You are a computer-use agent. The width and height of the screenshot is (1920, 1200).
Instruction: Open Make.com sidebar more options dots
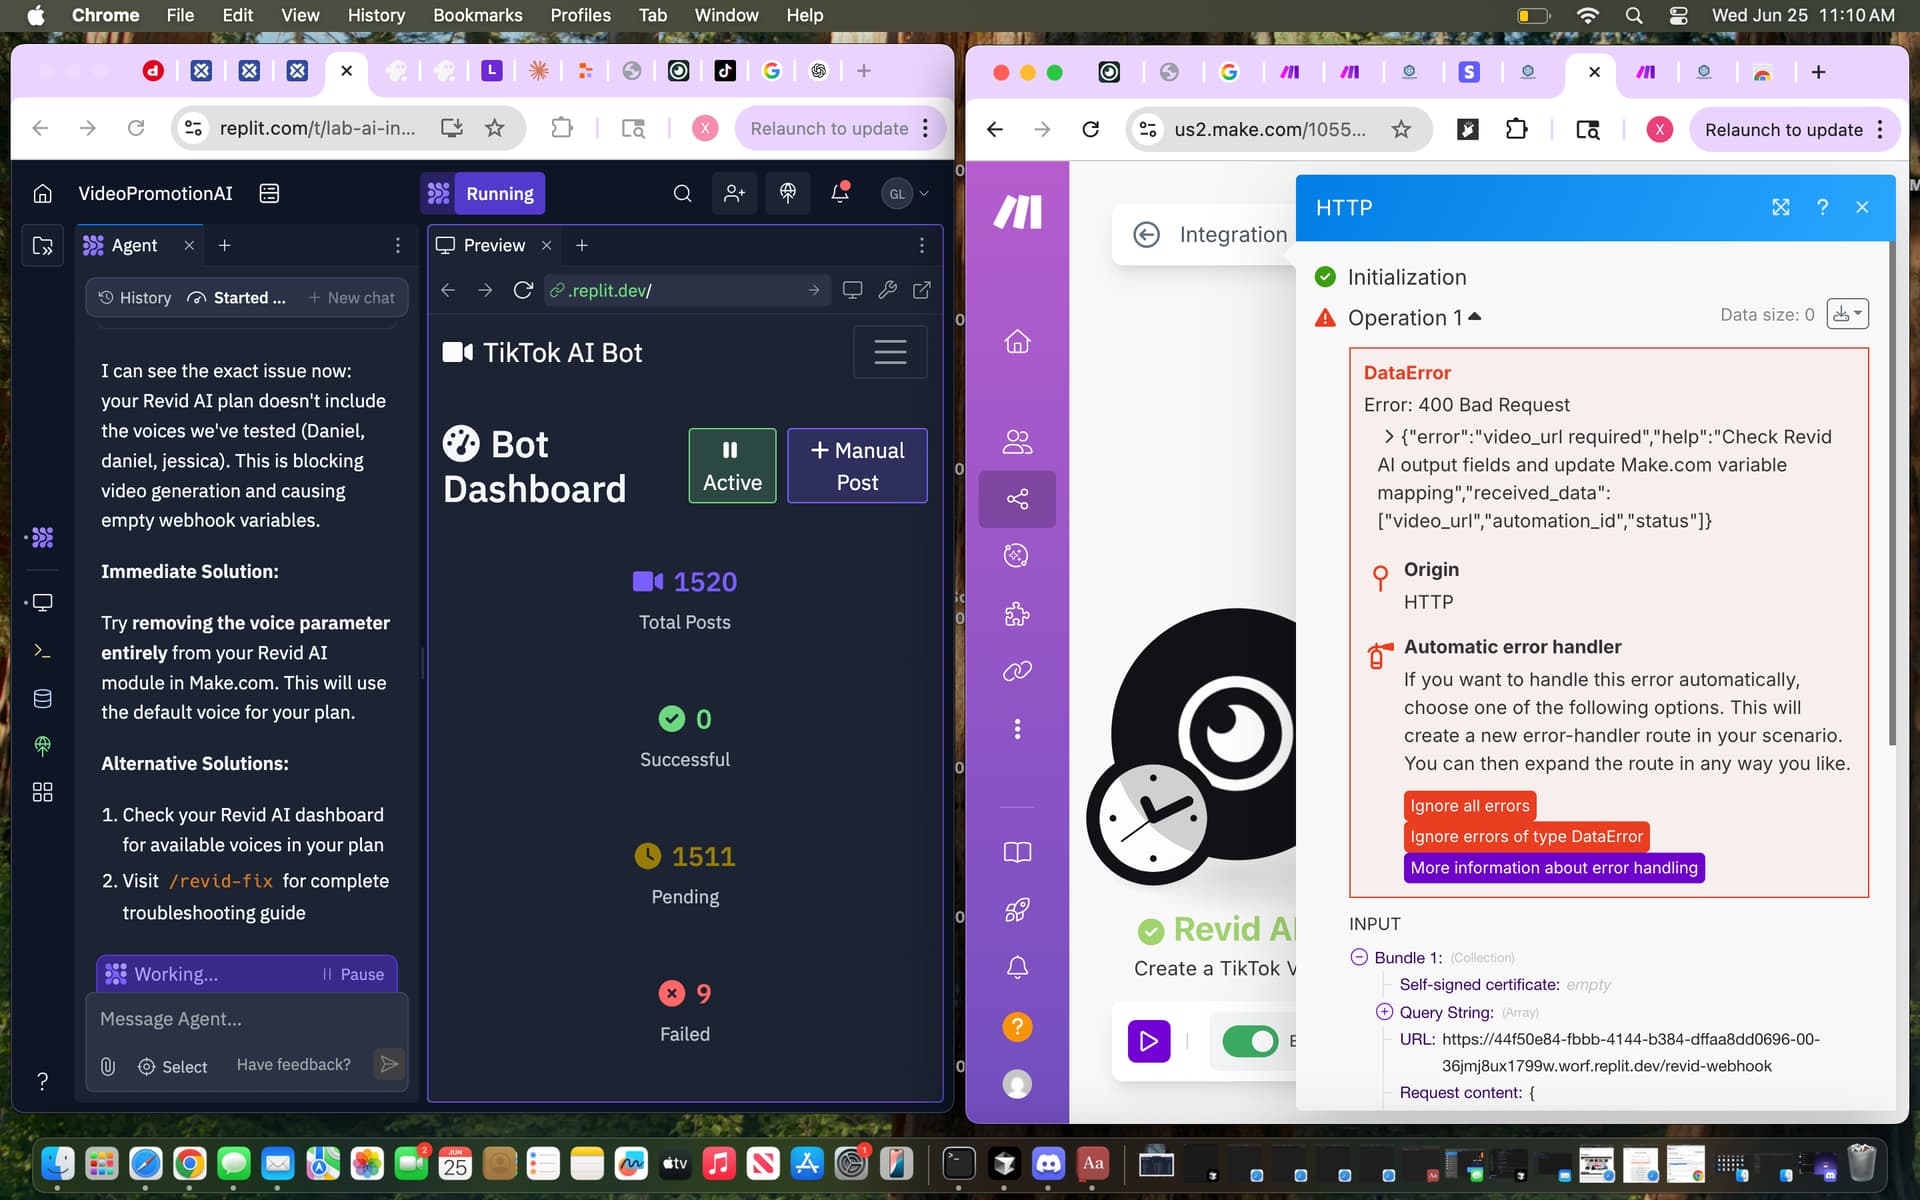coord(1017,729)
